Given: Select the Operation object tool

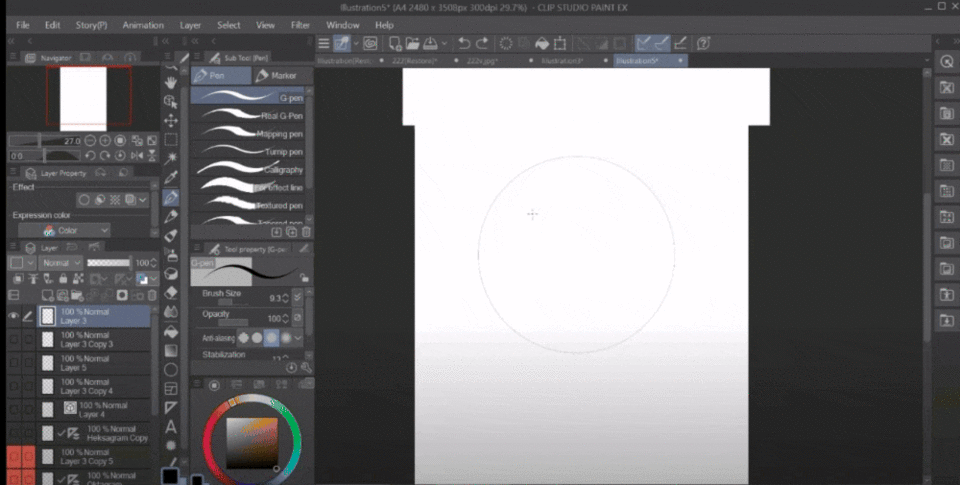Looking at the screenshot, I should pos(171,101).
